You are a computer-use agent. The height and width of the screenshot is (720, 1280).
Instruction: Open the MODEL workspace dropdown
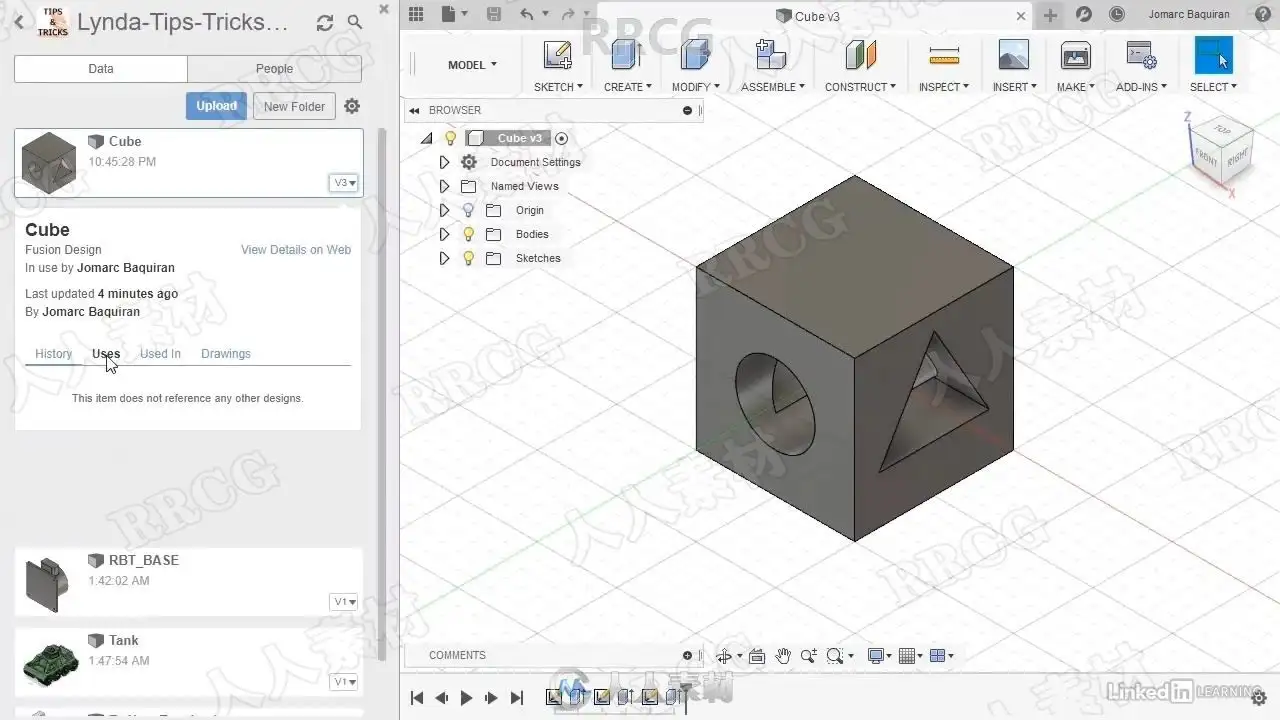click(x=472, y=65)
